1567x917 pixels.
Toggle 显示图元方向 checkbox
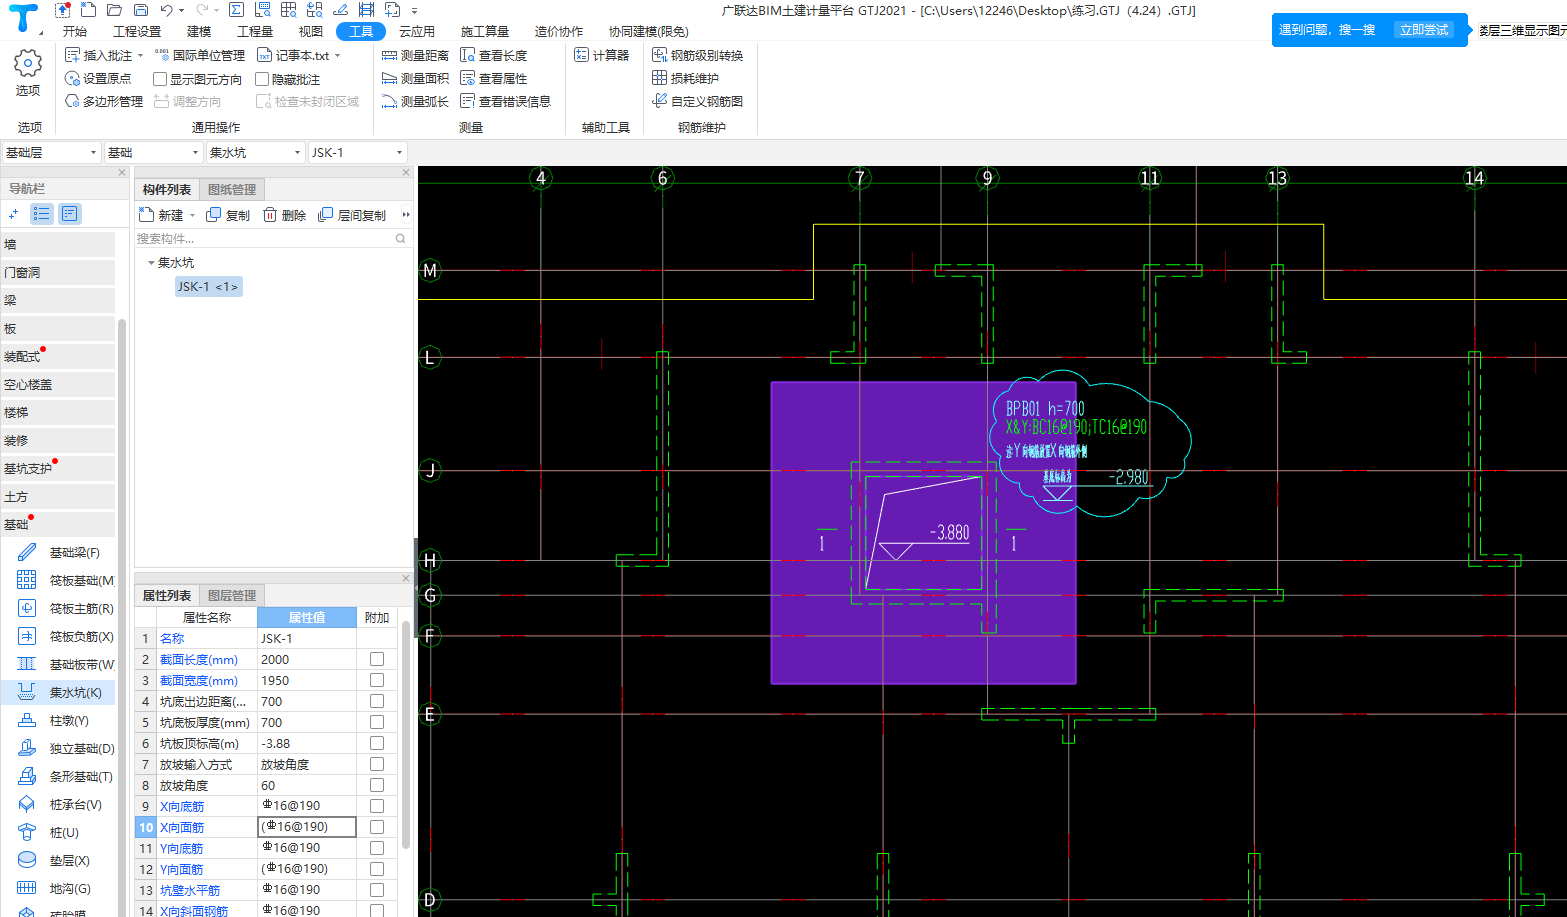[160, 79]
